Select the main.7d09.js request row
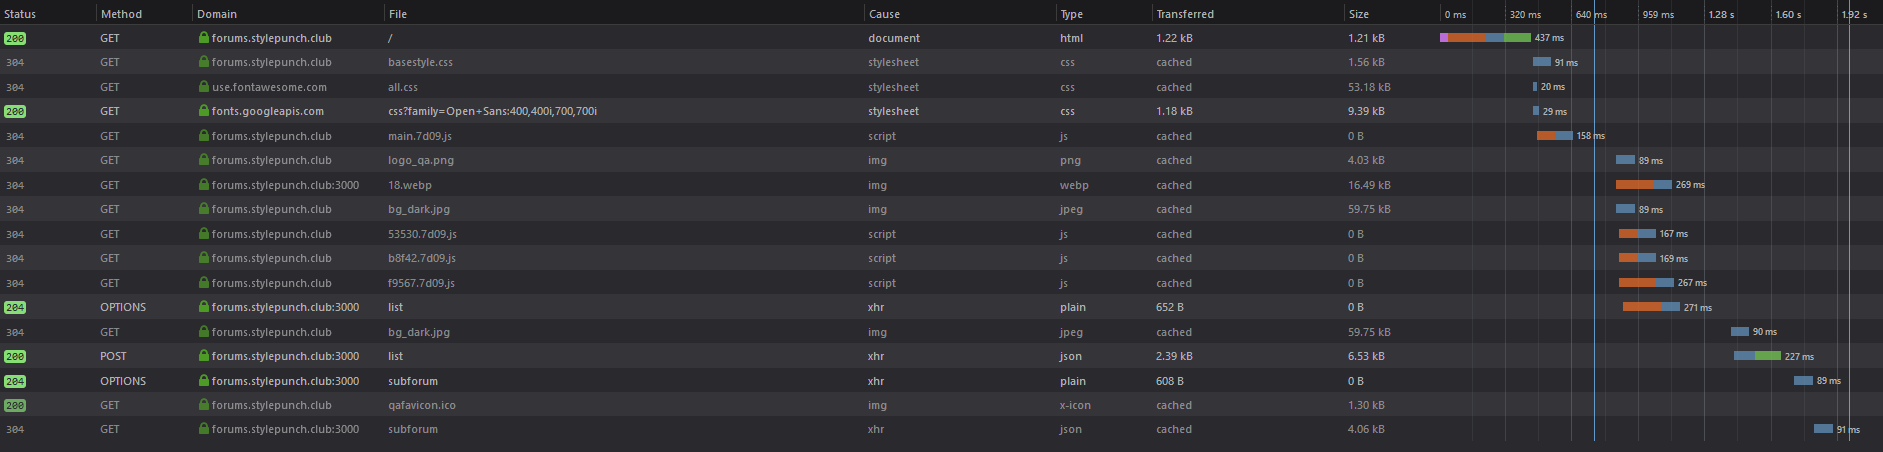Screen dimensions: 1883x452 [941, 136]
